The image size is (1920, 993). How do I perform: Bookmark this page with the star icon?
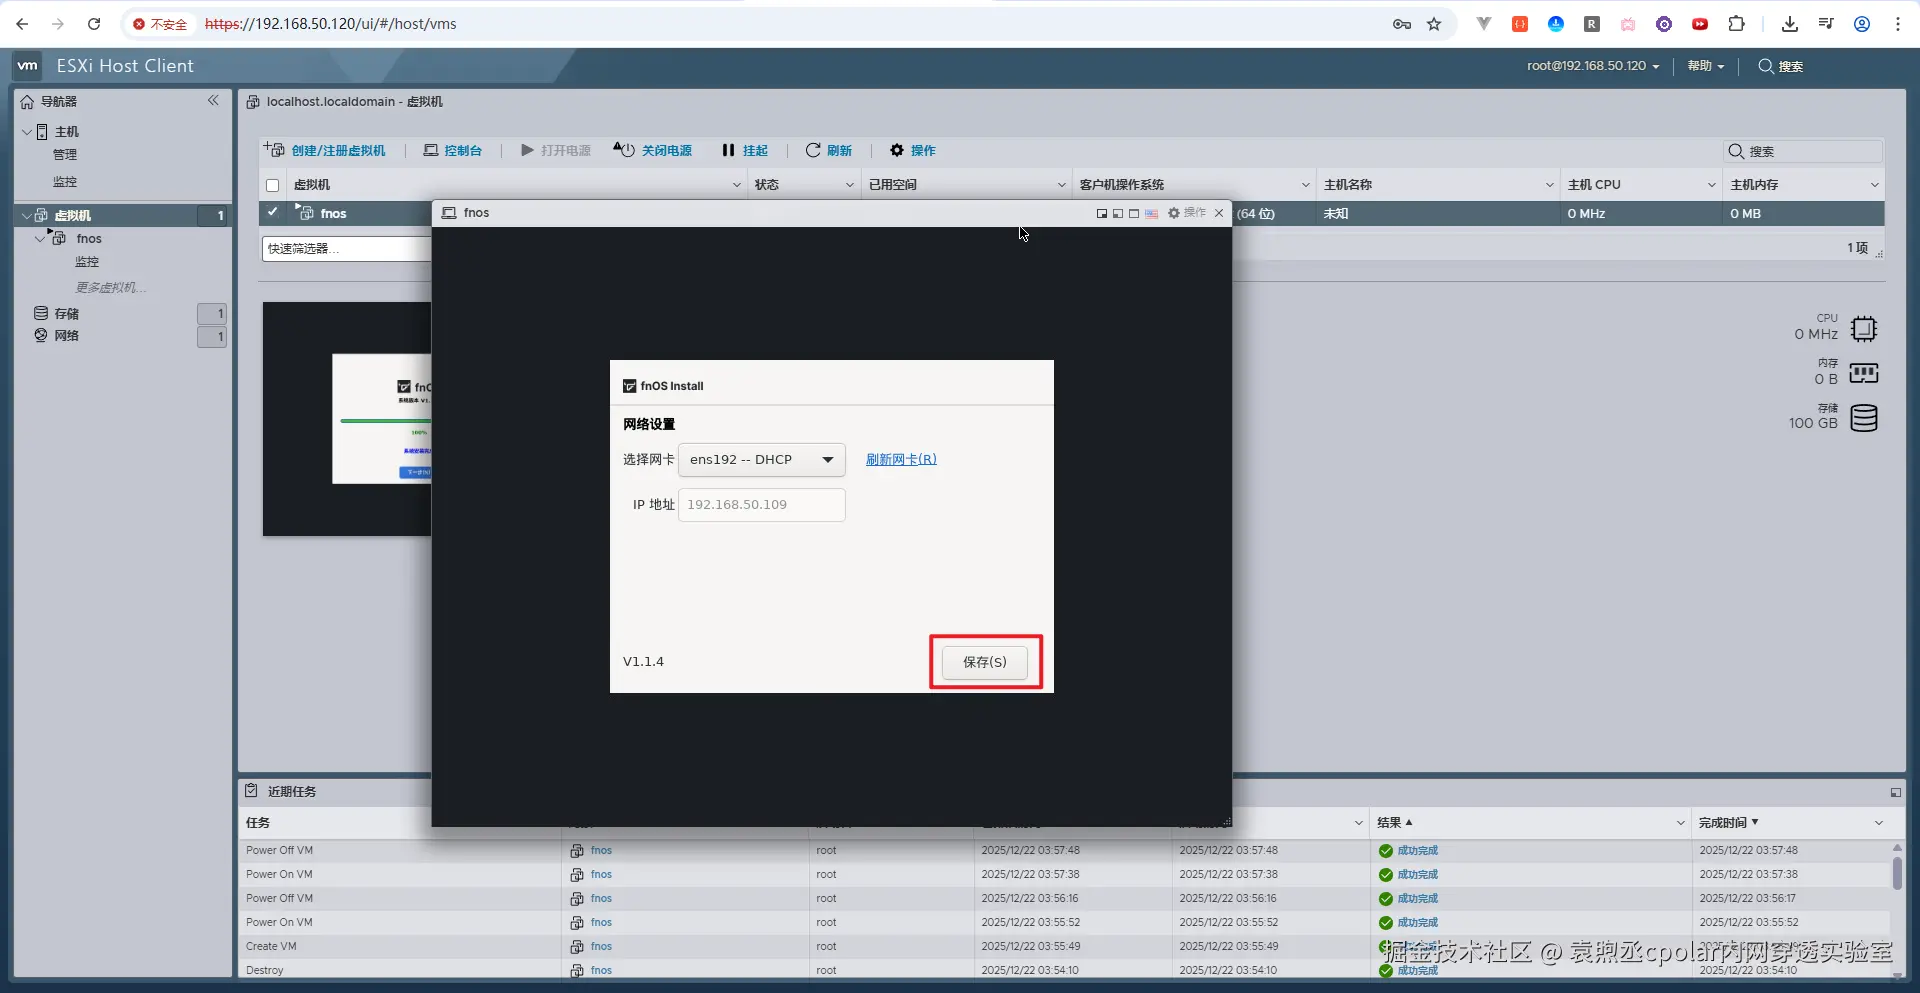tap(1434, 24)
